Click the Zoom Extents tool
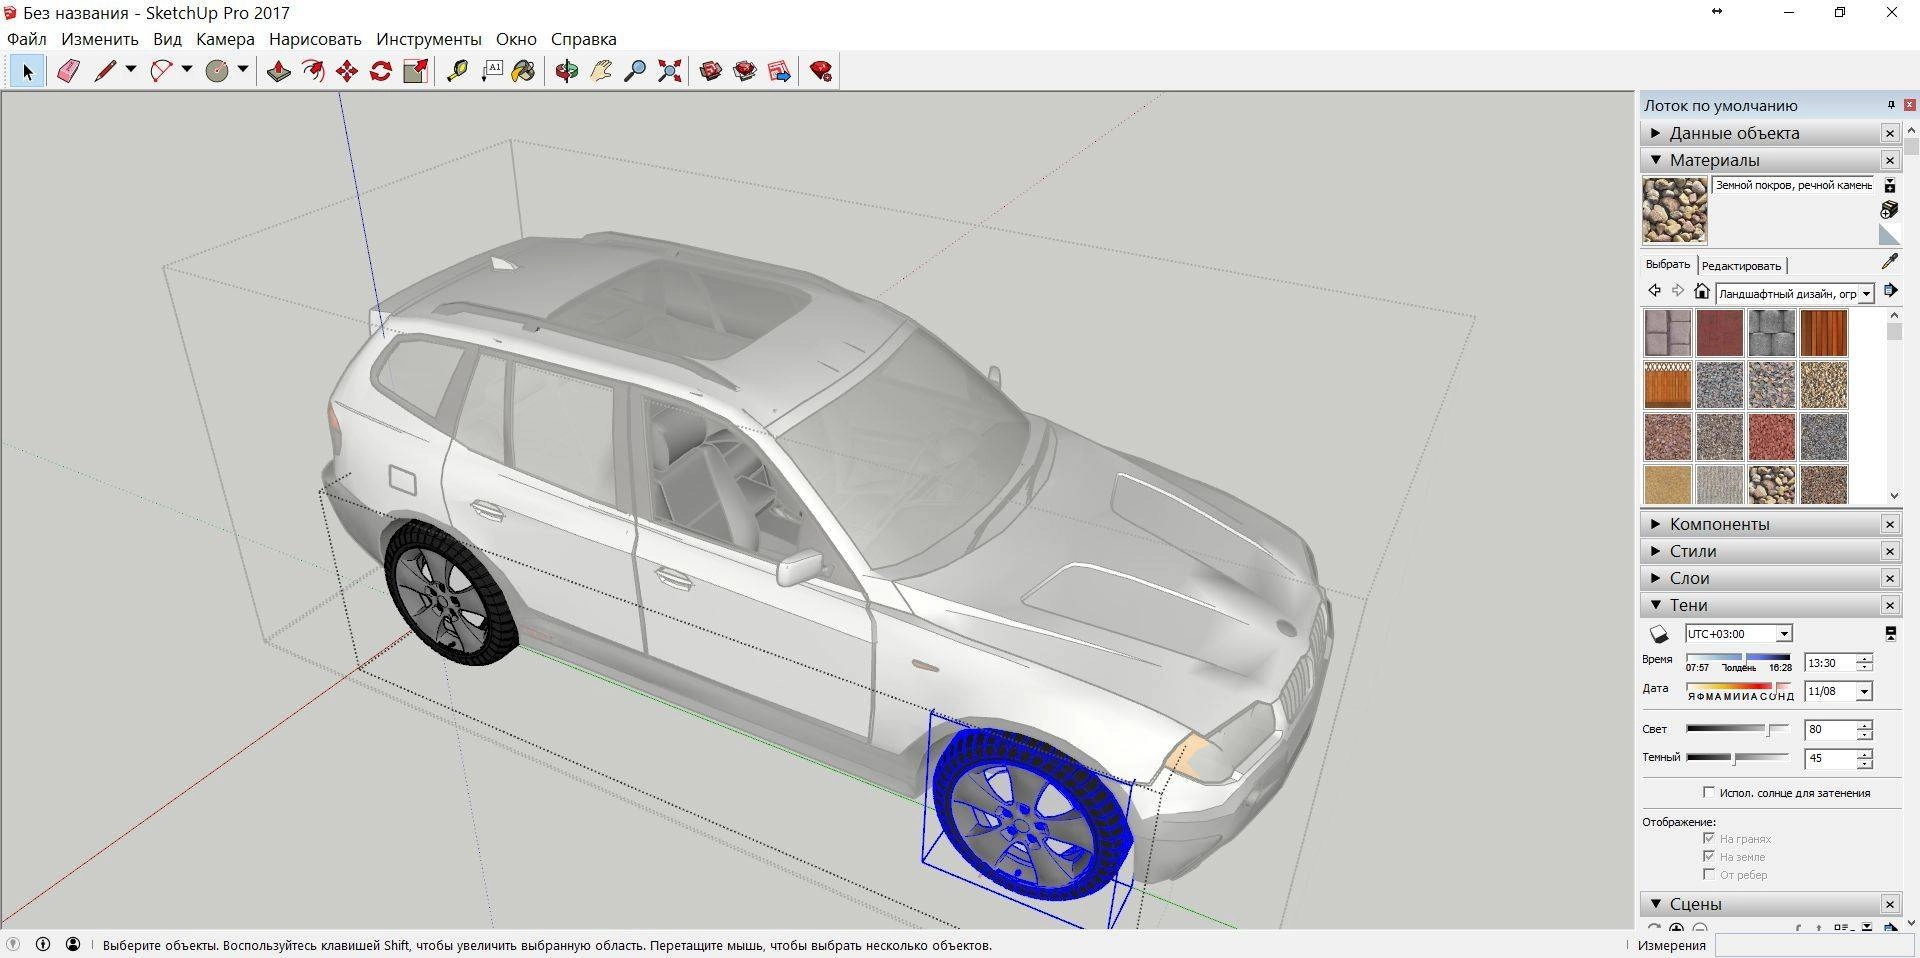 tap(669, 71)
